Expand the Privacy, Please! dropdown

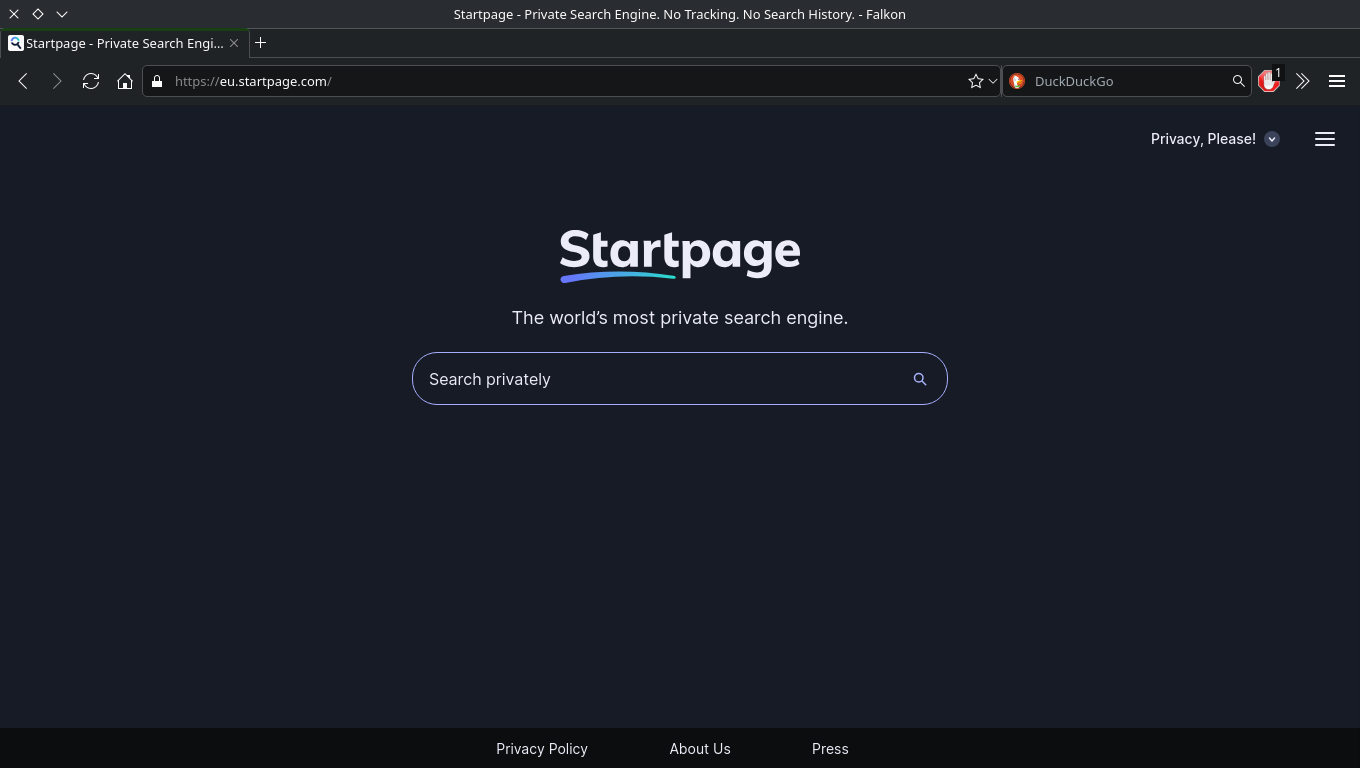point(1271,139)
